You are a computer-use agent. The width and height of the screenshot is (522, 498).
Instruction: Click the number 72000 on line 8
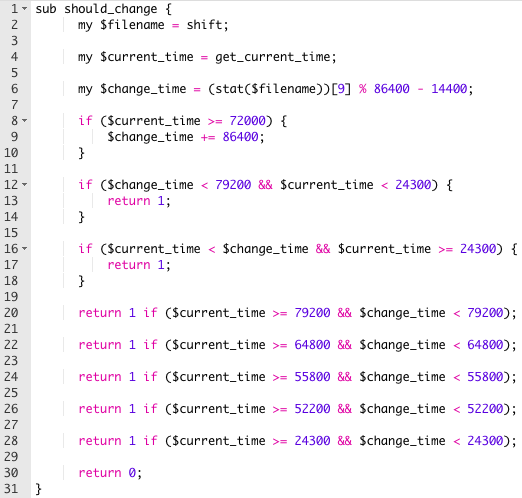pos(248,121)
